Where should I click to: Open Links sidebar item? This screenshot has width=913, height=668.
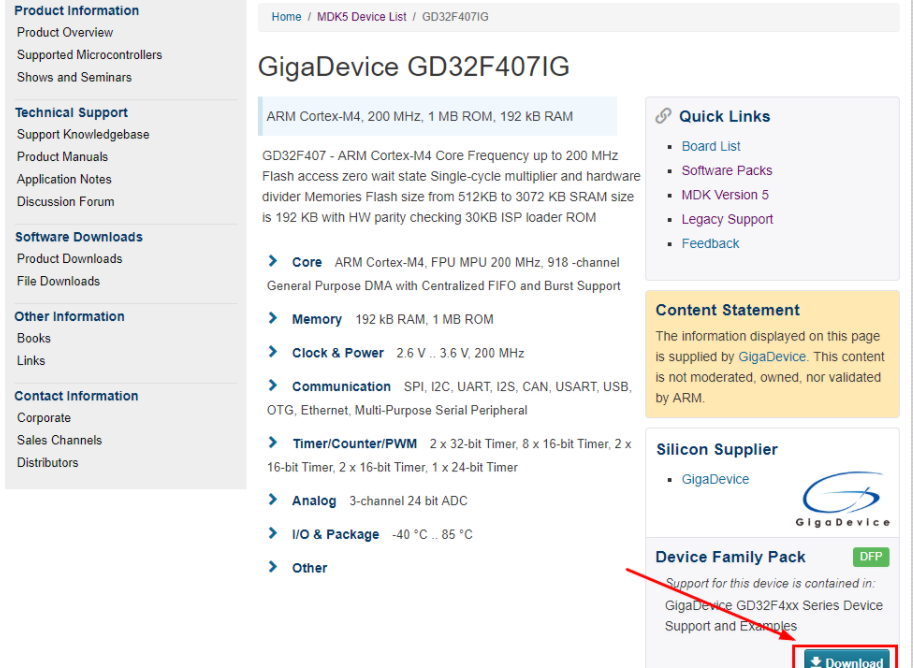click(x=31, y=361)
